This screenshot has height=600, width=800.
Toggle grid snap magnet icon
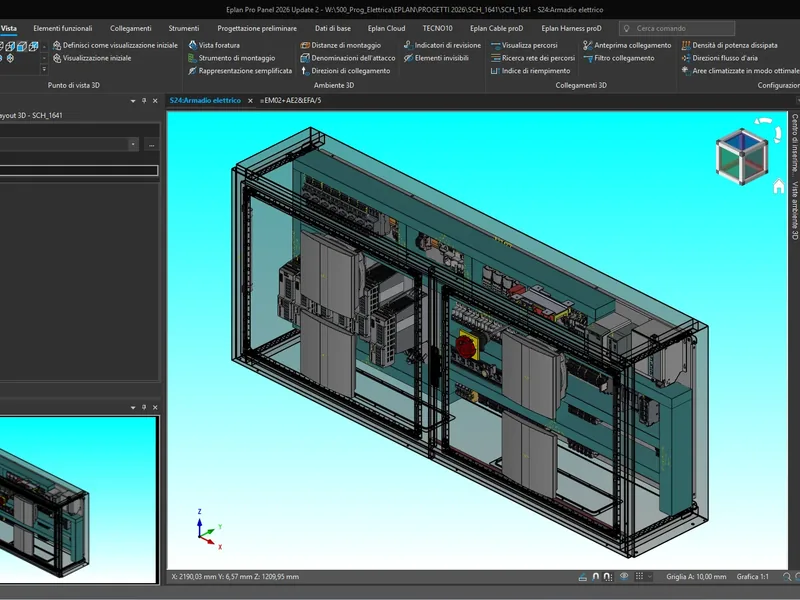point(608,577)
